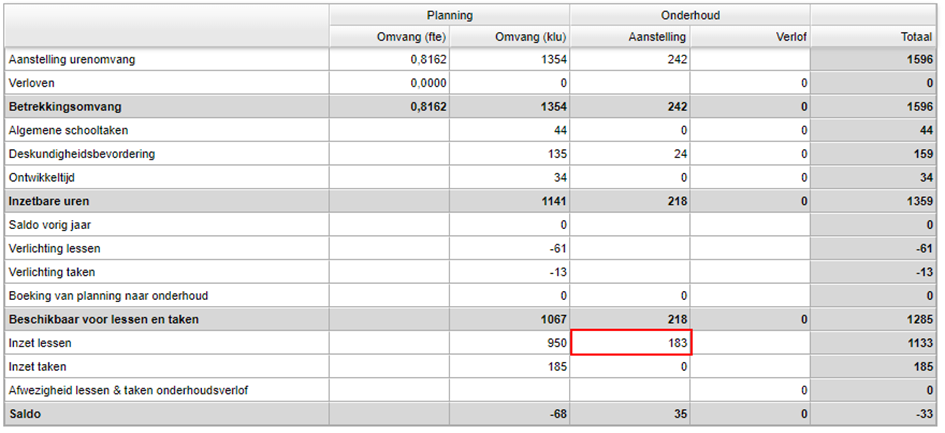Click the Algemene schooltaken row label

click(68, 130)
